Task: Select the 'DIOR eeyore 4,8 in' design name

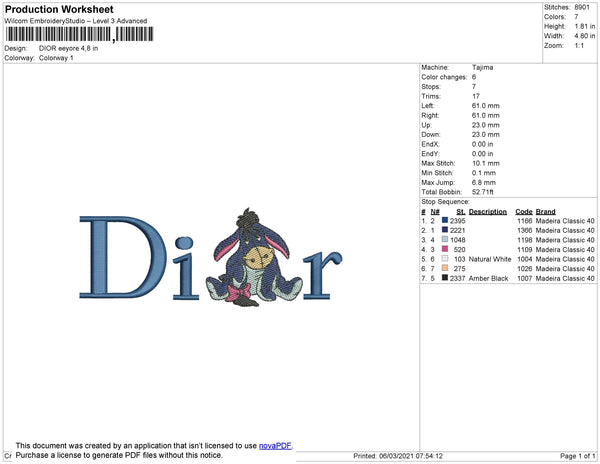Action: pyautogui.click(x=68, y=48)
